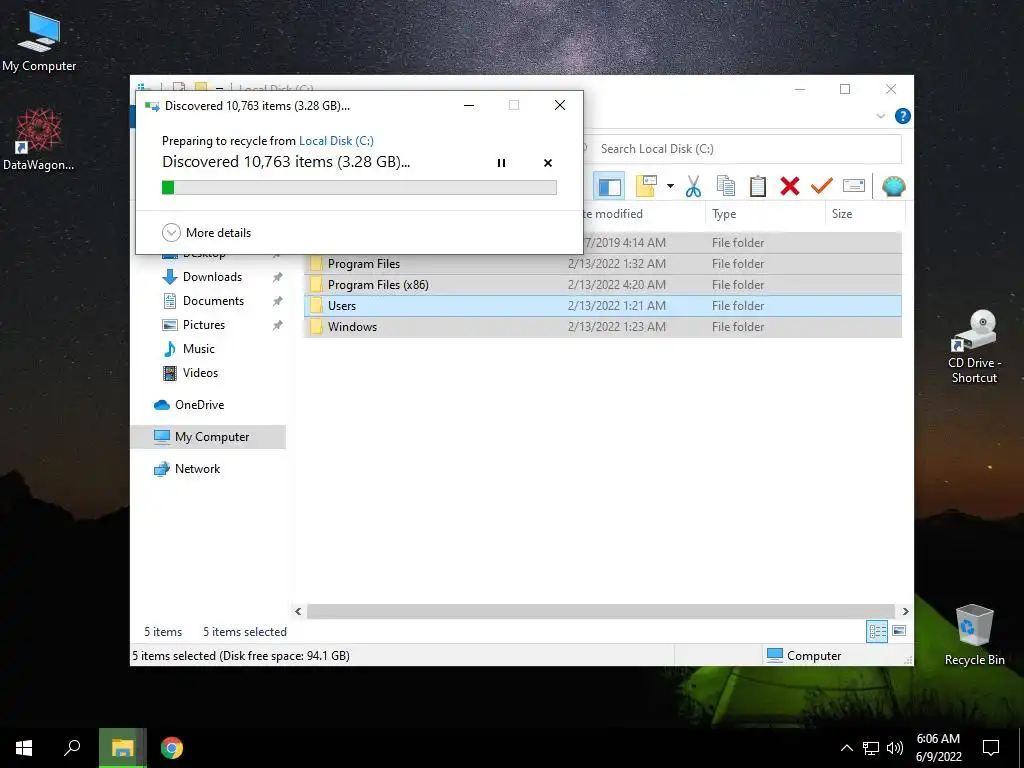
Task: Sort by the Date modified column header
Action: click(x=643, y=214)
